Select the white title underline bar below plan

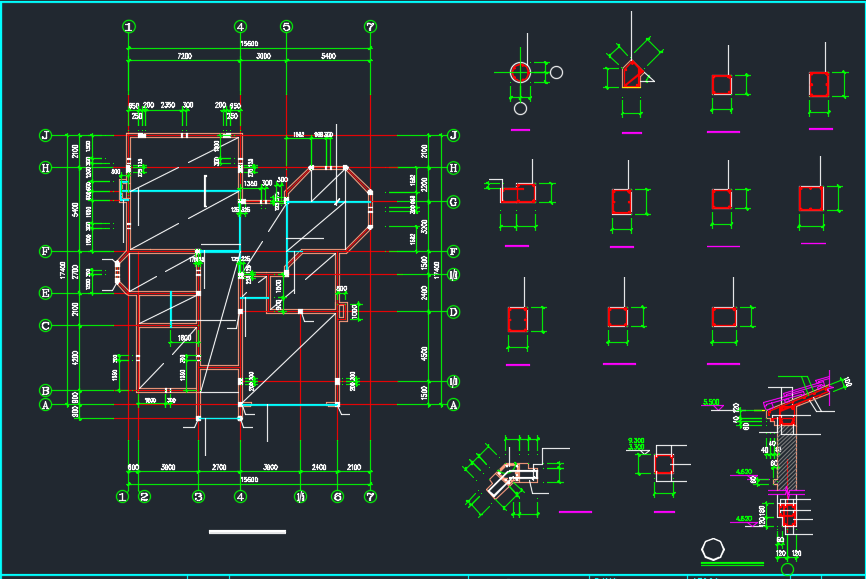(x=247, y=532)
